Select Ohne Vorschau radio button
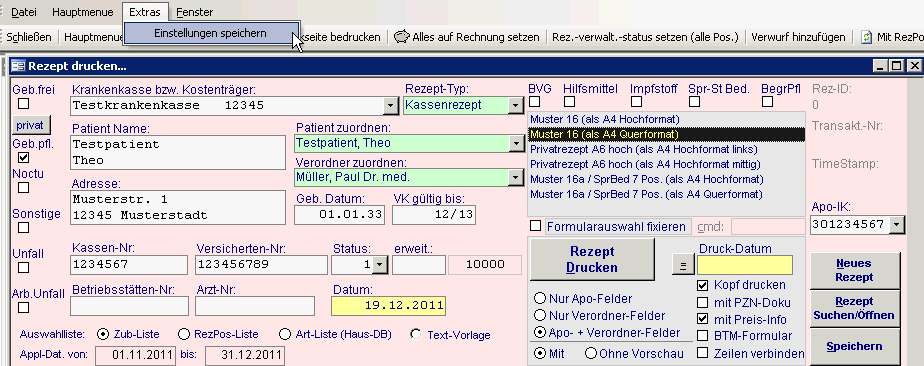Image resolution: width=924 pixels, height=366 pixels. pos(590,354)
